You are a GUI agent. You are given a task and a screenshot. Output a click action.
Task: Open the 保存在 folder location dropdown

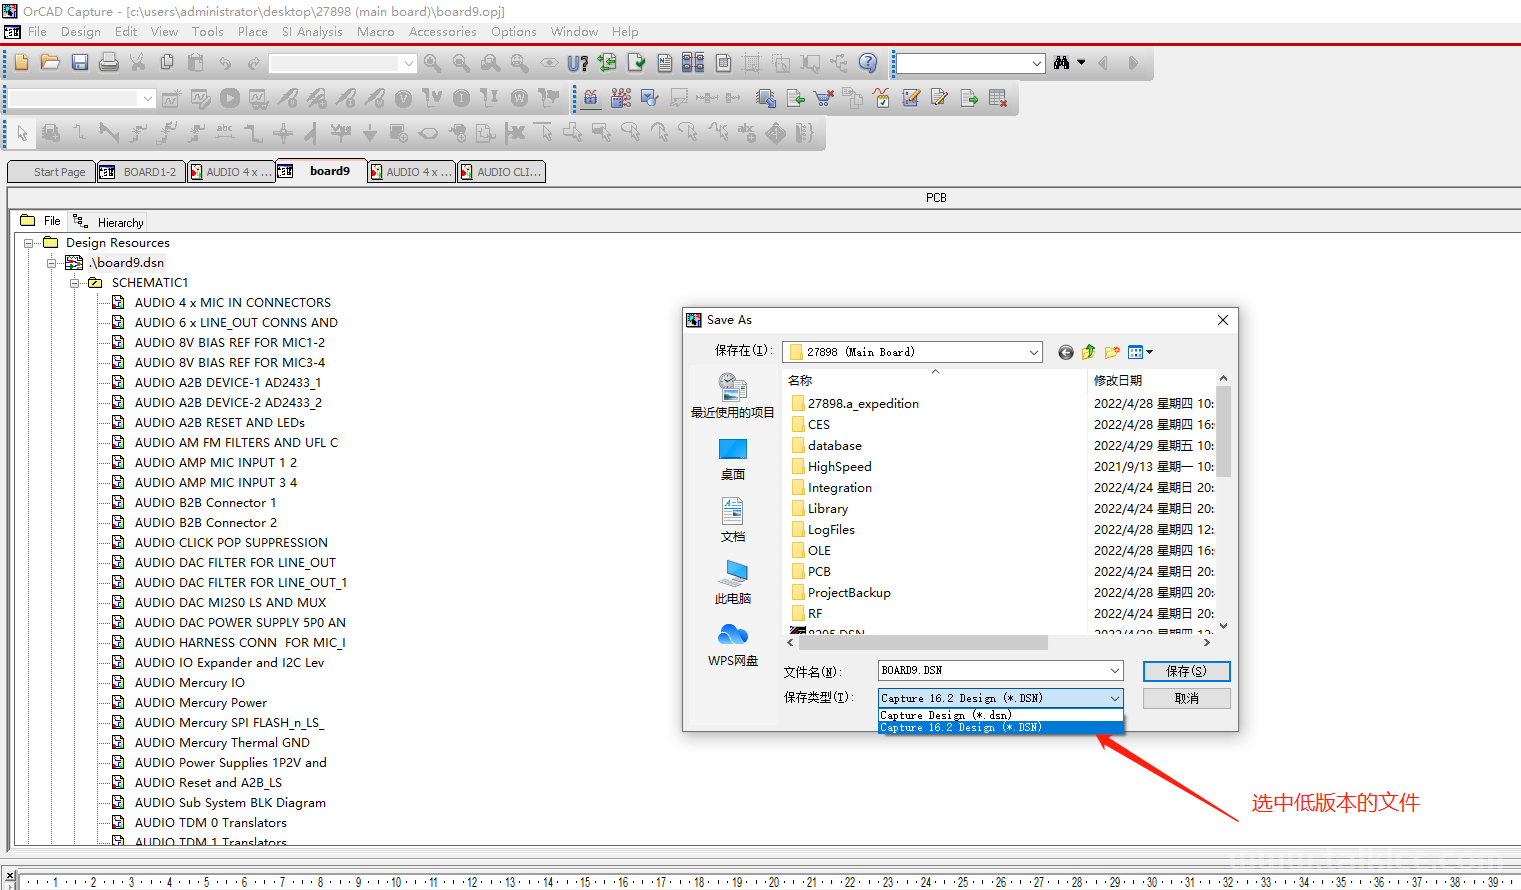click(1034, 352)
